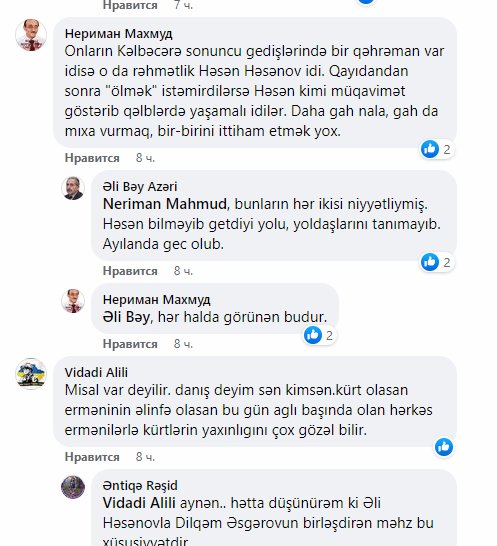Click small Нериман Махмуд avatar on the reply

point(73,301)
